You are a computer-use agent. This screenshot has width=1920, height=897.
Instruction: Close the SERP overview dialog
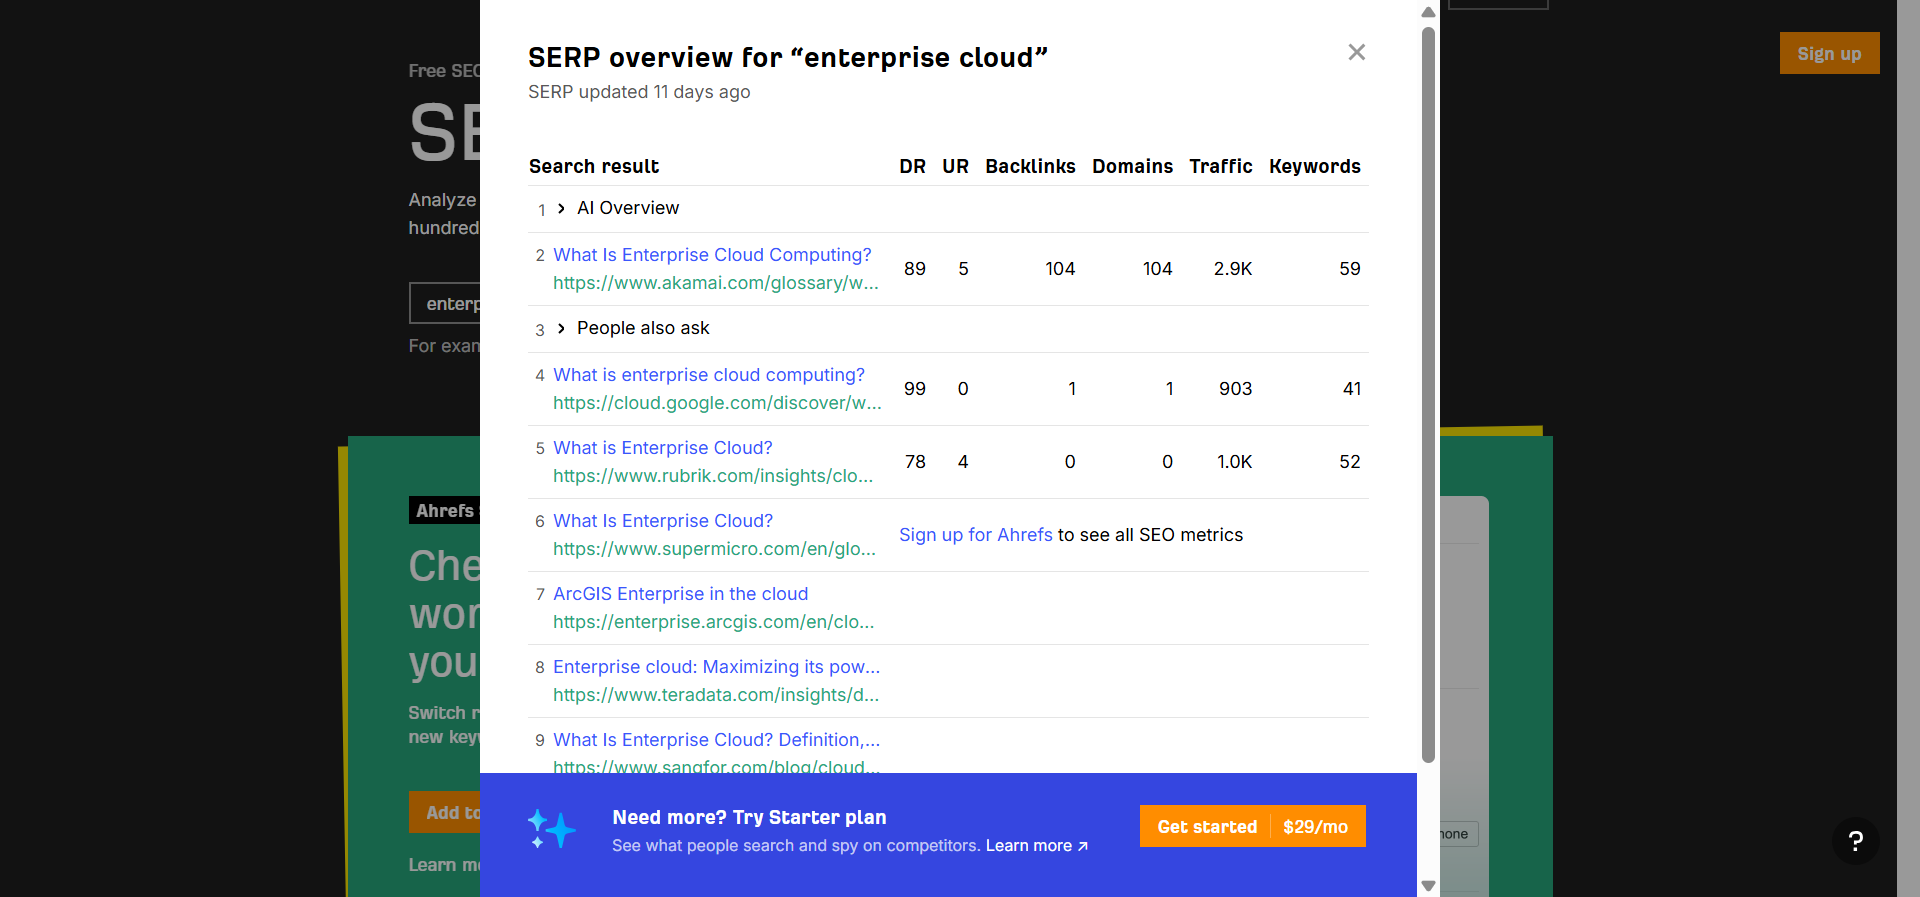pos(1356,52)
